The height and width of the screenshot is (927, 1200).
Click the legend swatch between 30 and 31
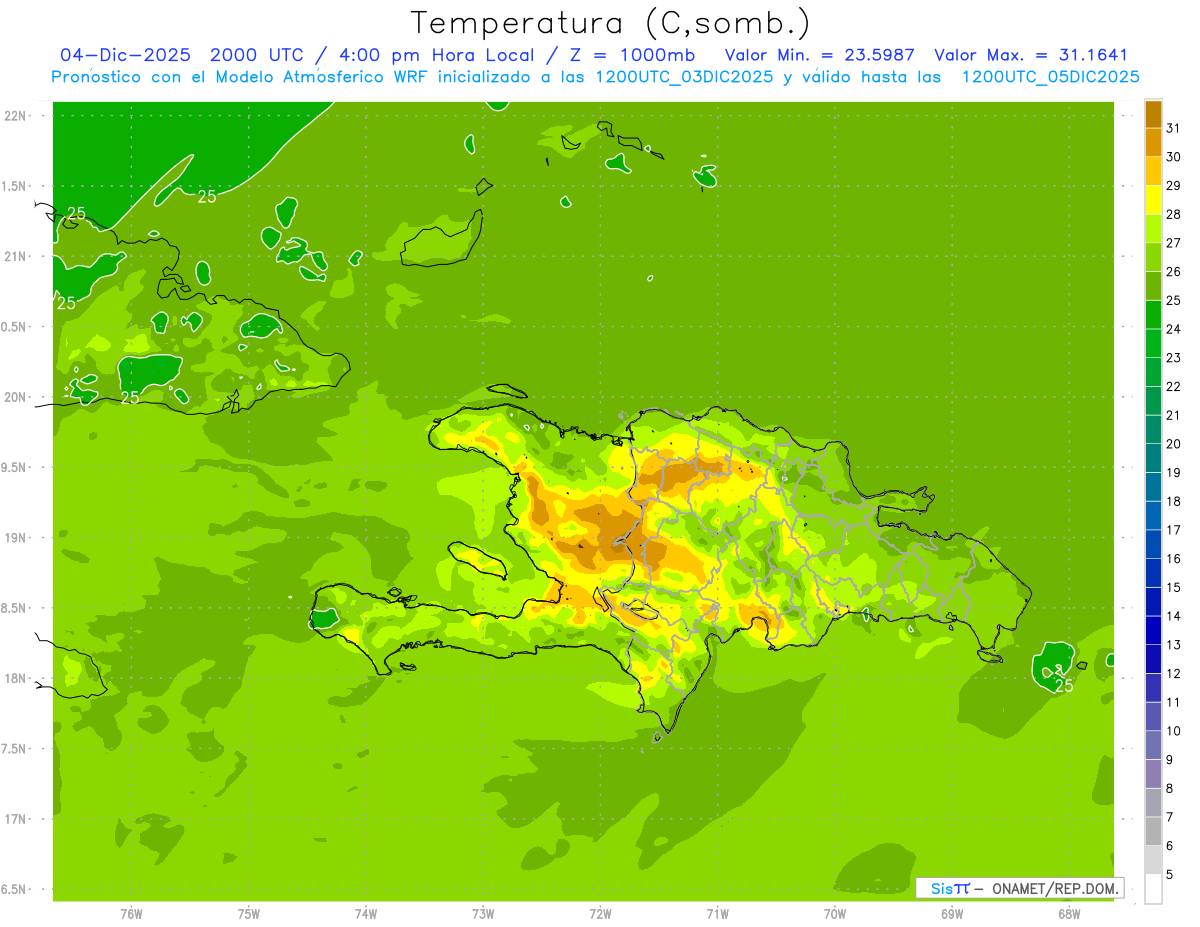pos(1153,142)
